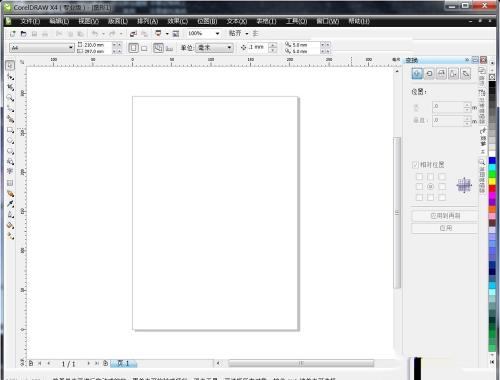Adjust vertical position spinner in docker
500x380 pixels.
click(x=467, y=121)
